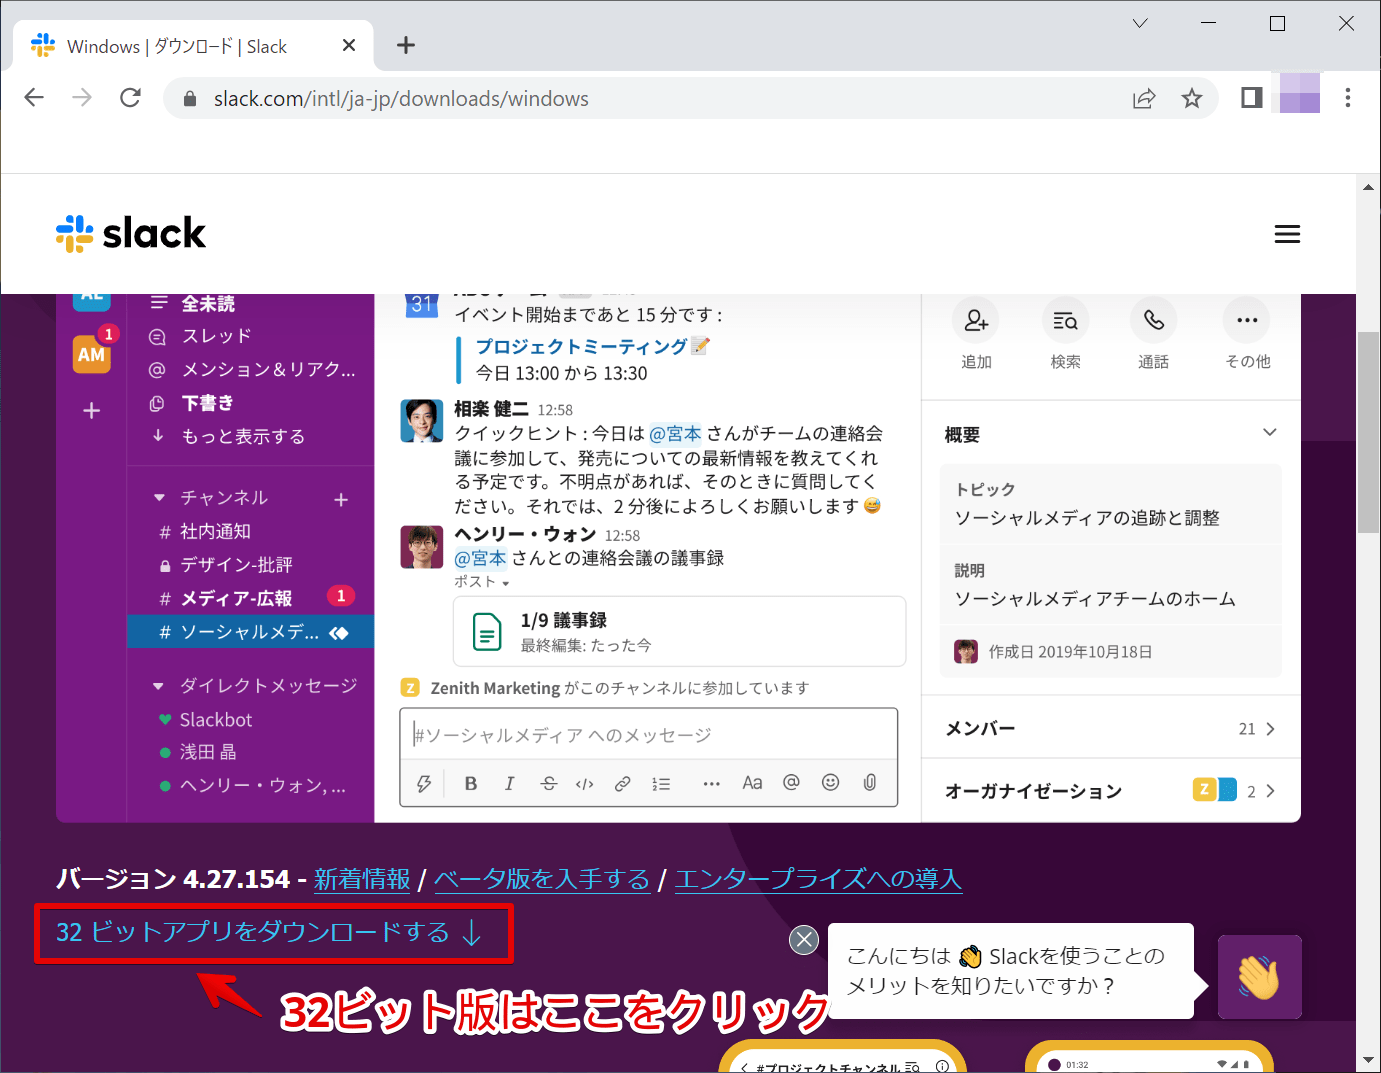Viewport: 1381px width, 1073px height.
Task: Open the Slack website hamburger menu
Action: click(1287, 234)
